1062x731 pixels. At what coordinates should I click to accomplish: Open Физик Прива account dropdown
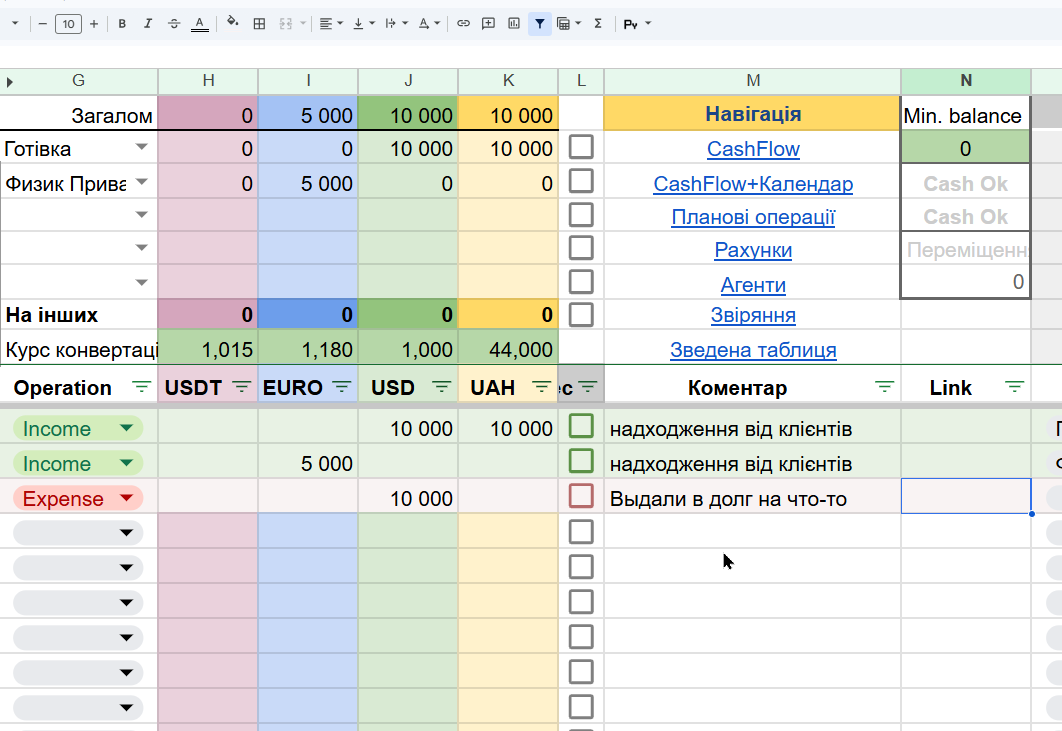141,182
